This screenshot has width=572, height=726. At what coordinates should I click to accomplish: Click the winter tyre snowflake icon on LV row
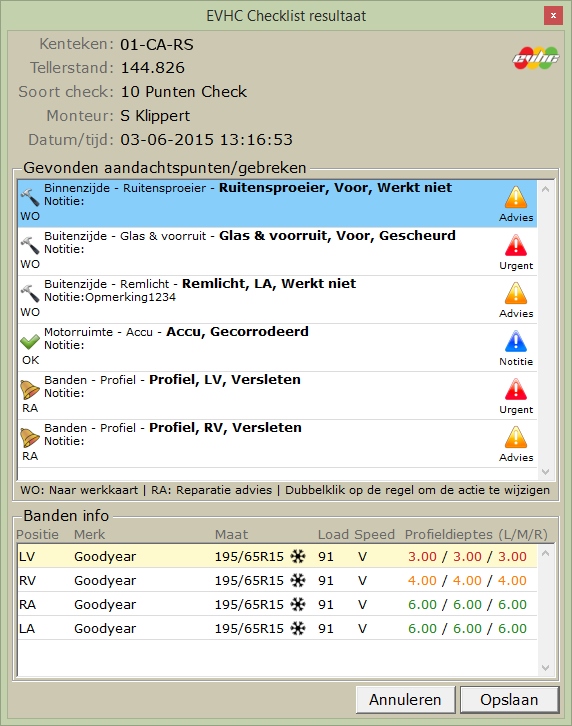tap(298, 556)
